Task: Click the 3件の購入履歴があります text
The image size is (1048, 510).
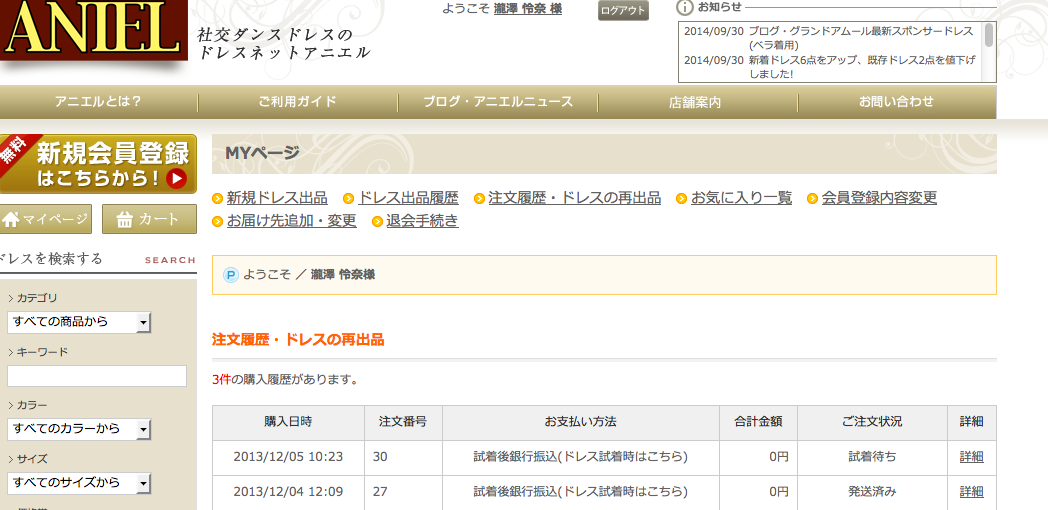Action: click(x=285, y=380)
